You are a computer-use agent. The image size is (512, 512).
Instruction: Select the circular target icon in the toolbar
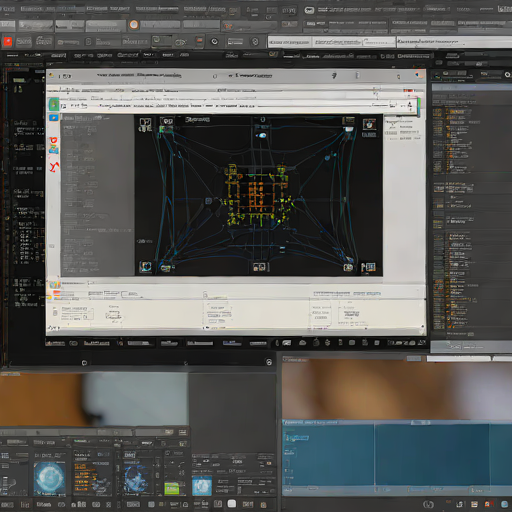click(x=214, y=42)
